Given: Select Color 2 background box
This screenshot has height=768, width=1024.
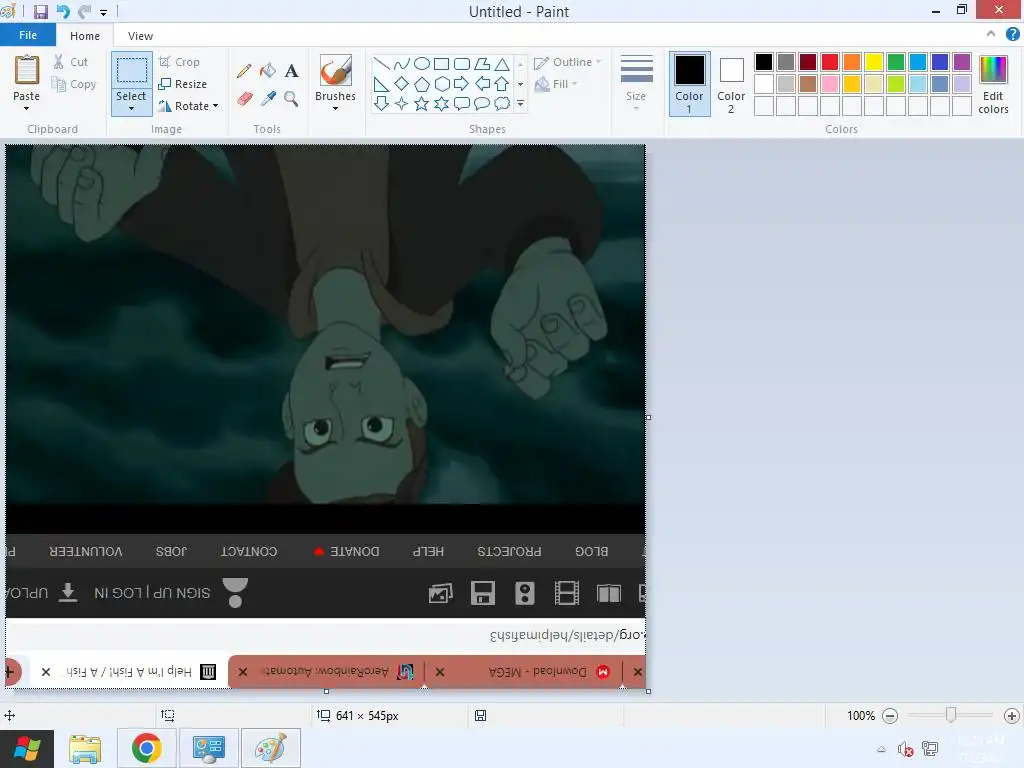Looking at the screenshot, I should [731, 84].
